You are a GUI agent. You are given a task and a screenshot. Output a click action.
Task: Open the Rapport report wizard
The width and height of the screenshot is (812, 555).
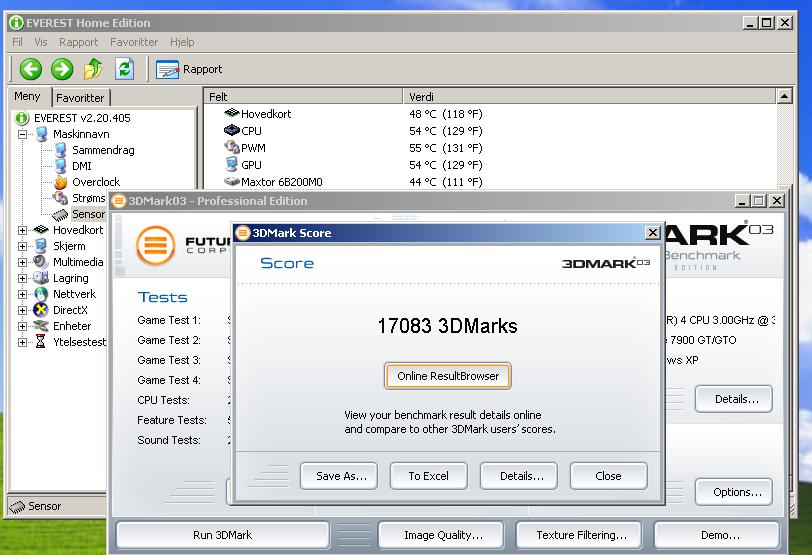[x=189, y=69]
